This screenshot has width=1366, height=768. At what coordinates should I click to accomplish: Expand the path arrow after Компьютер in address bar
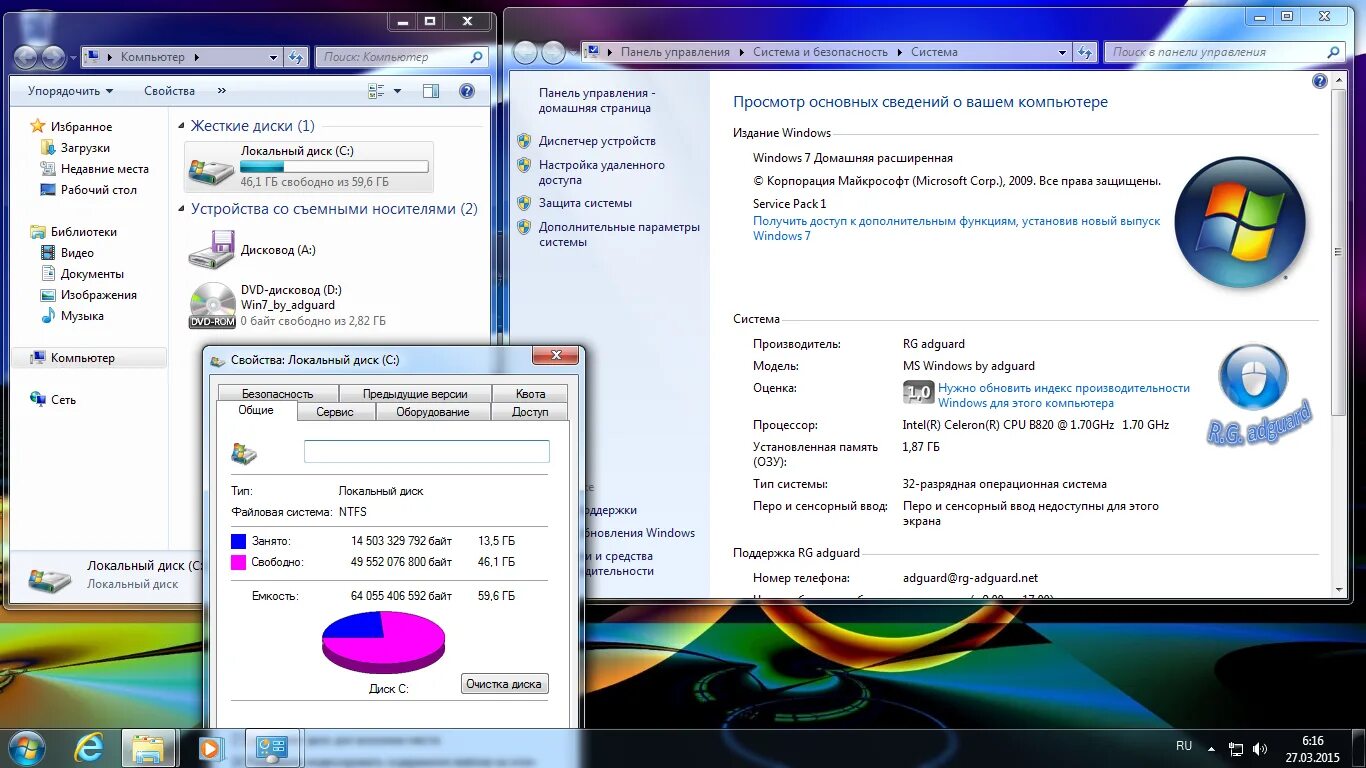tap(197, 58)
